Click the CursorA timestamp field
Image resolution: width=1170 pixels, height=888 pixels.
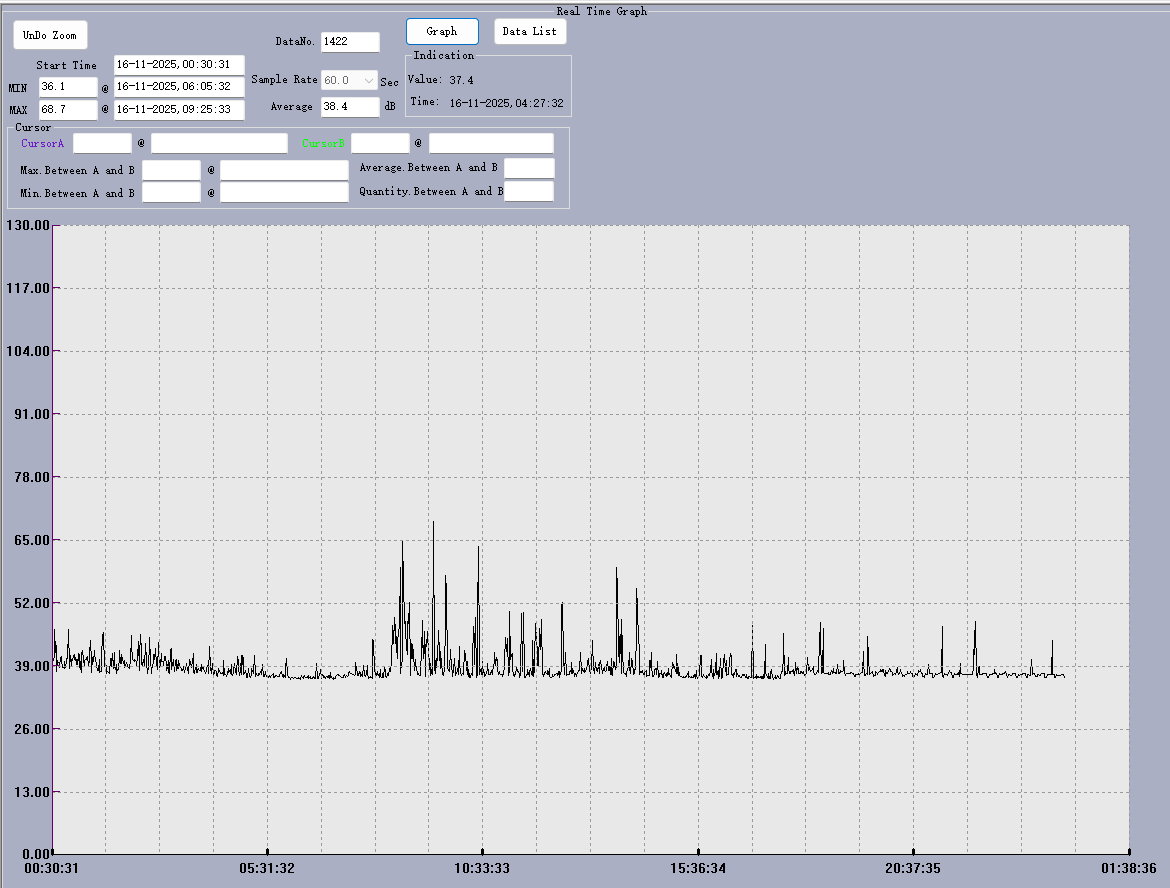219,144
